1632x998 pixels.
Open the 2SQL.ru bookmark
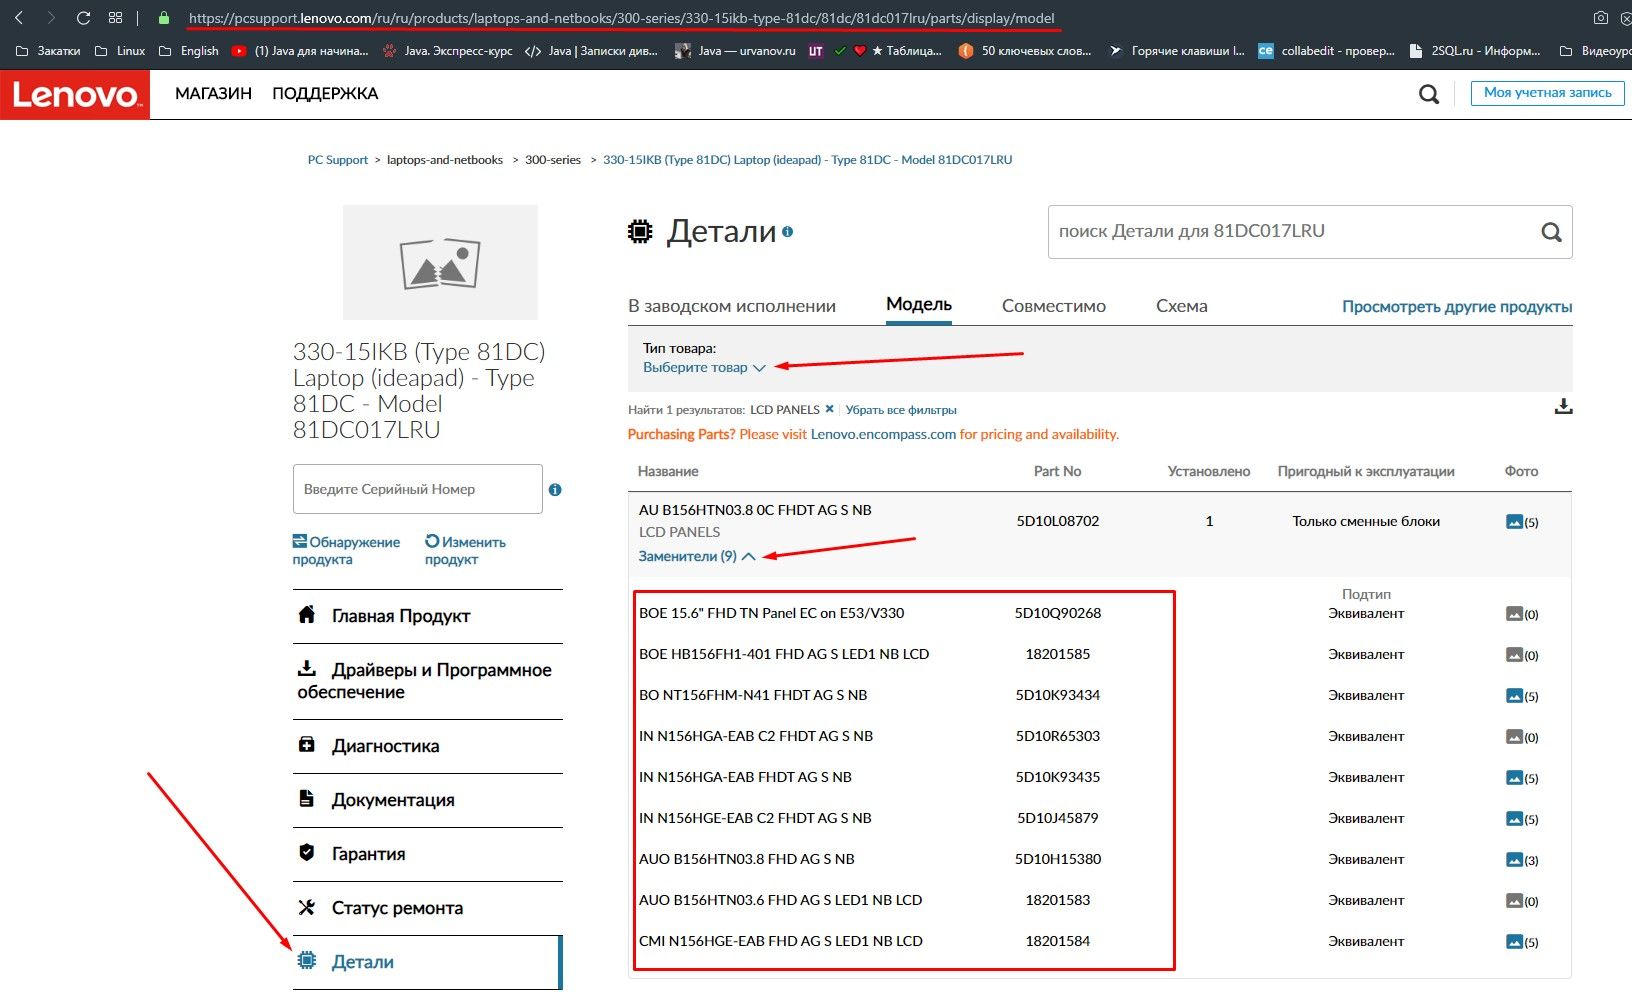[x=1474, y=51]
